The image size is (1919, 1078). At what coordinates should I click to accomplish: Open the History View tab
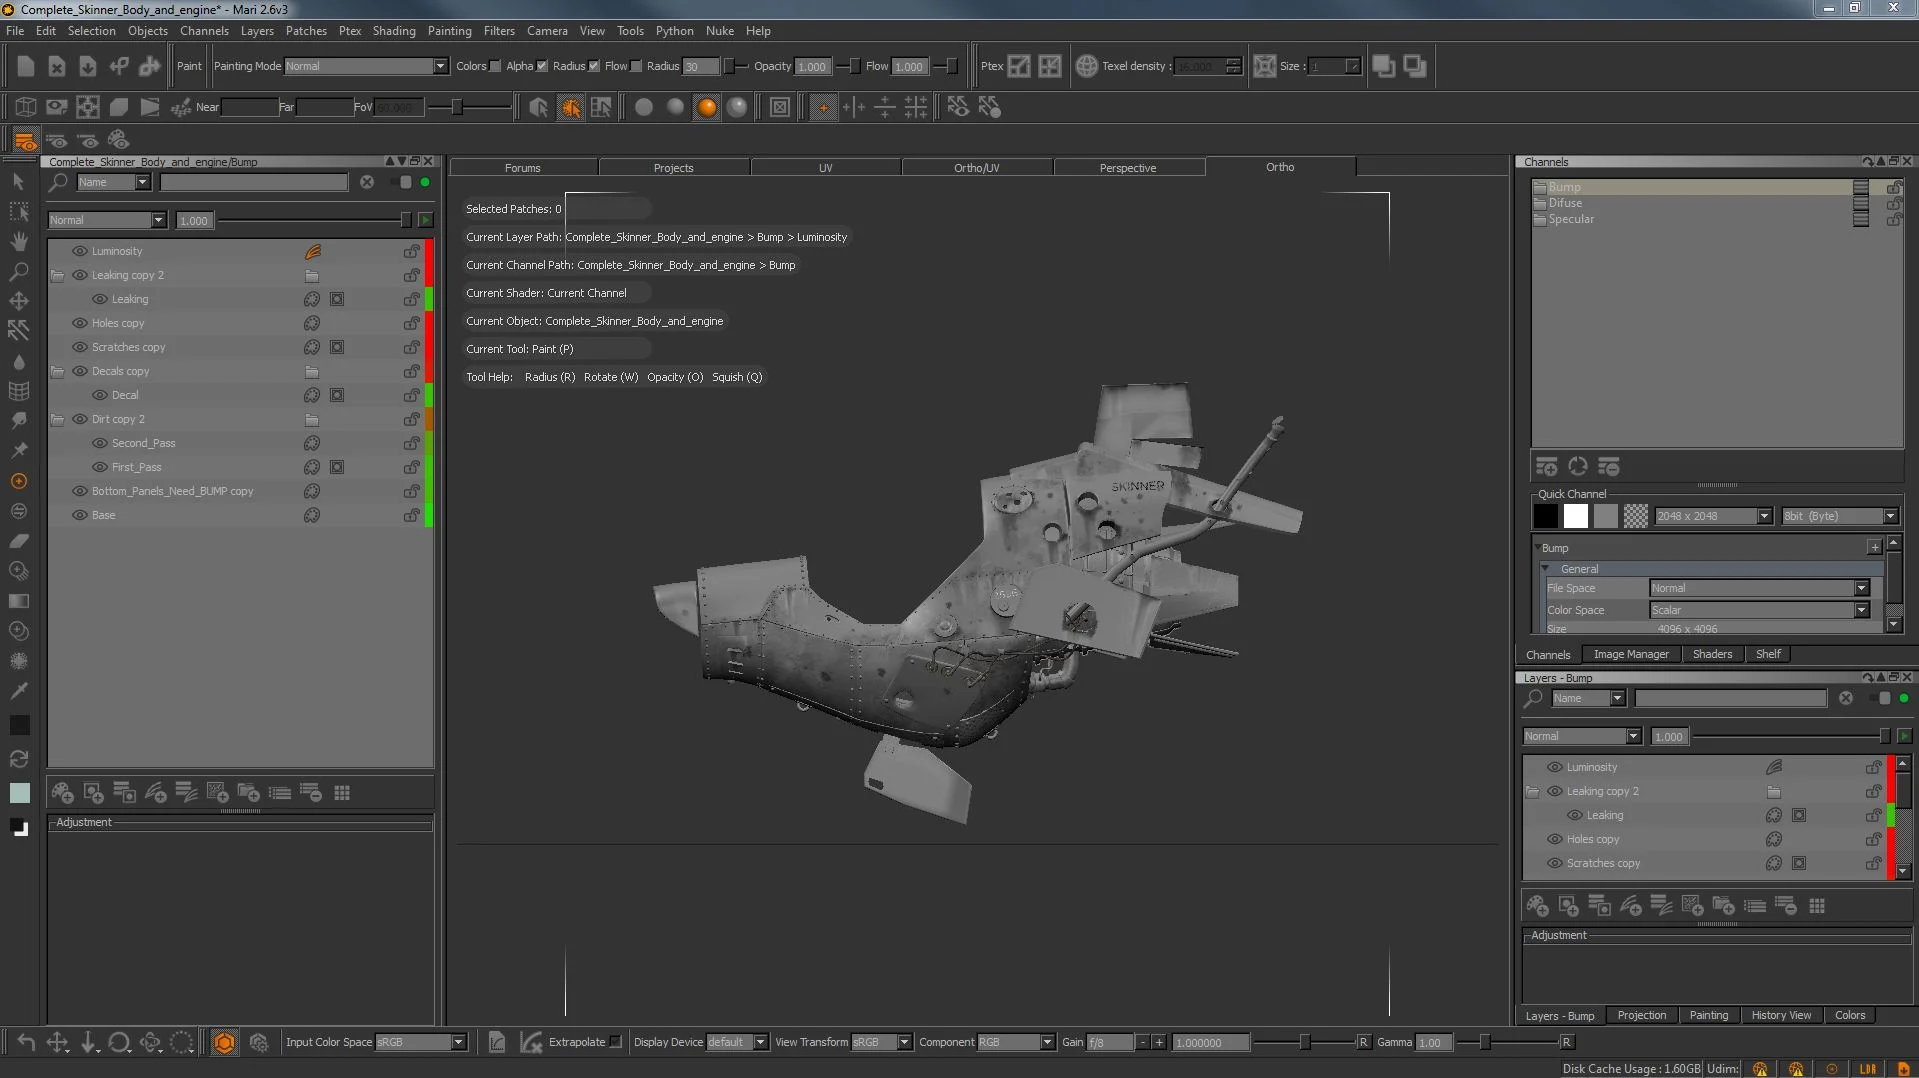tap(1781, 1015)
